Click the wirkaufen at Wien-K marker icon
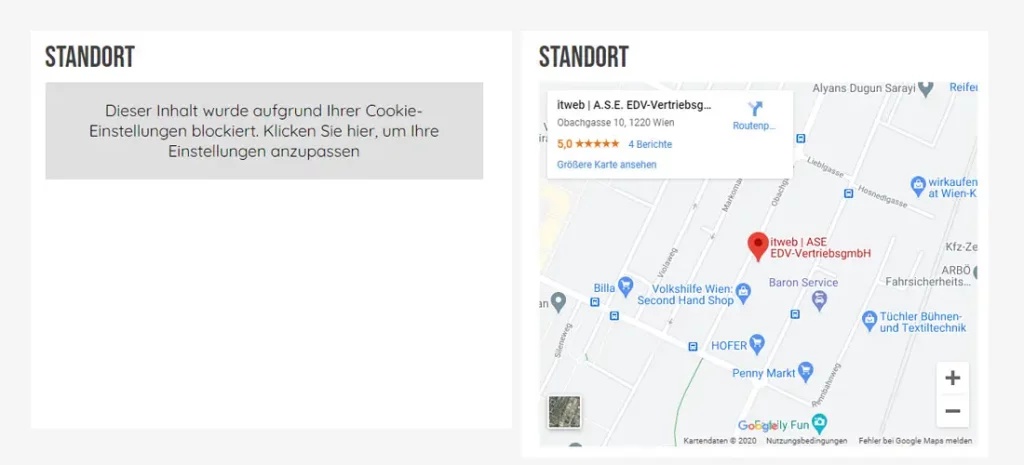This screenshot has height=465, width=1024. coord(918,185)
